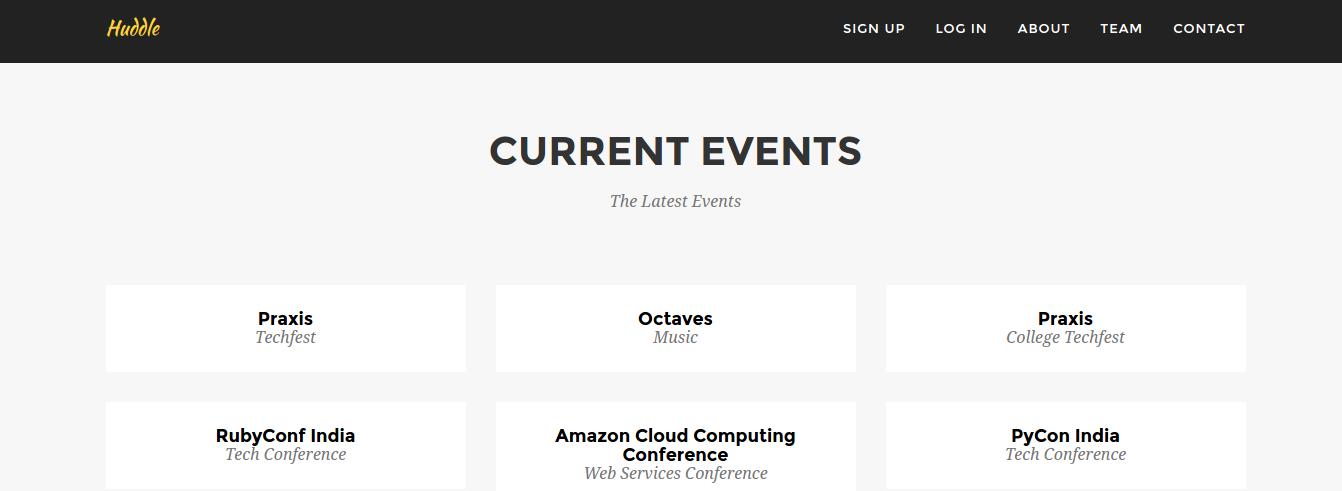The width and height of the screenshot is (1342, 491).
Task: Click the Music label under Octaves
Action: coord(675,338)
